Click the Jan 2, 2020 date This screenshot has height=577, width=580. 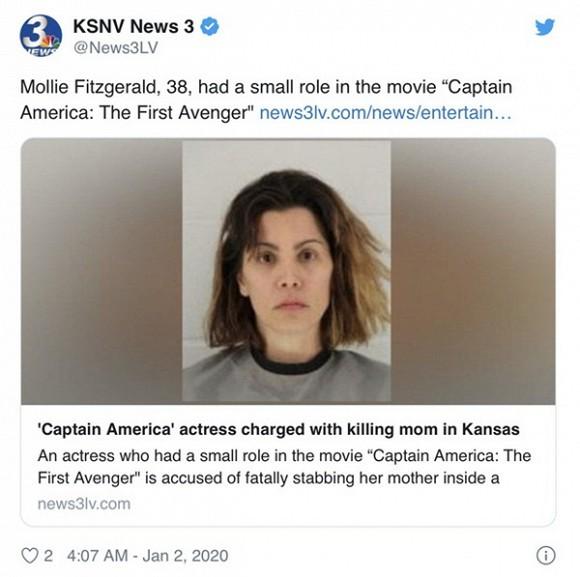(185, 556)
